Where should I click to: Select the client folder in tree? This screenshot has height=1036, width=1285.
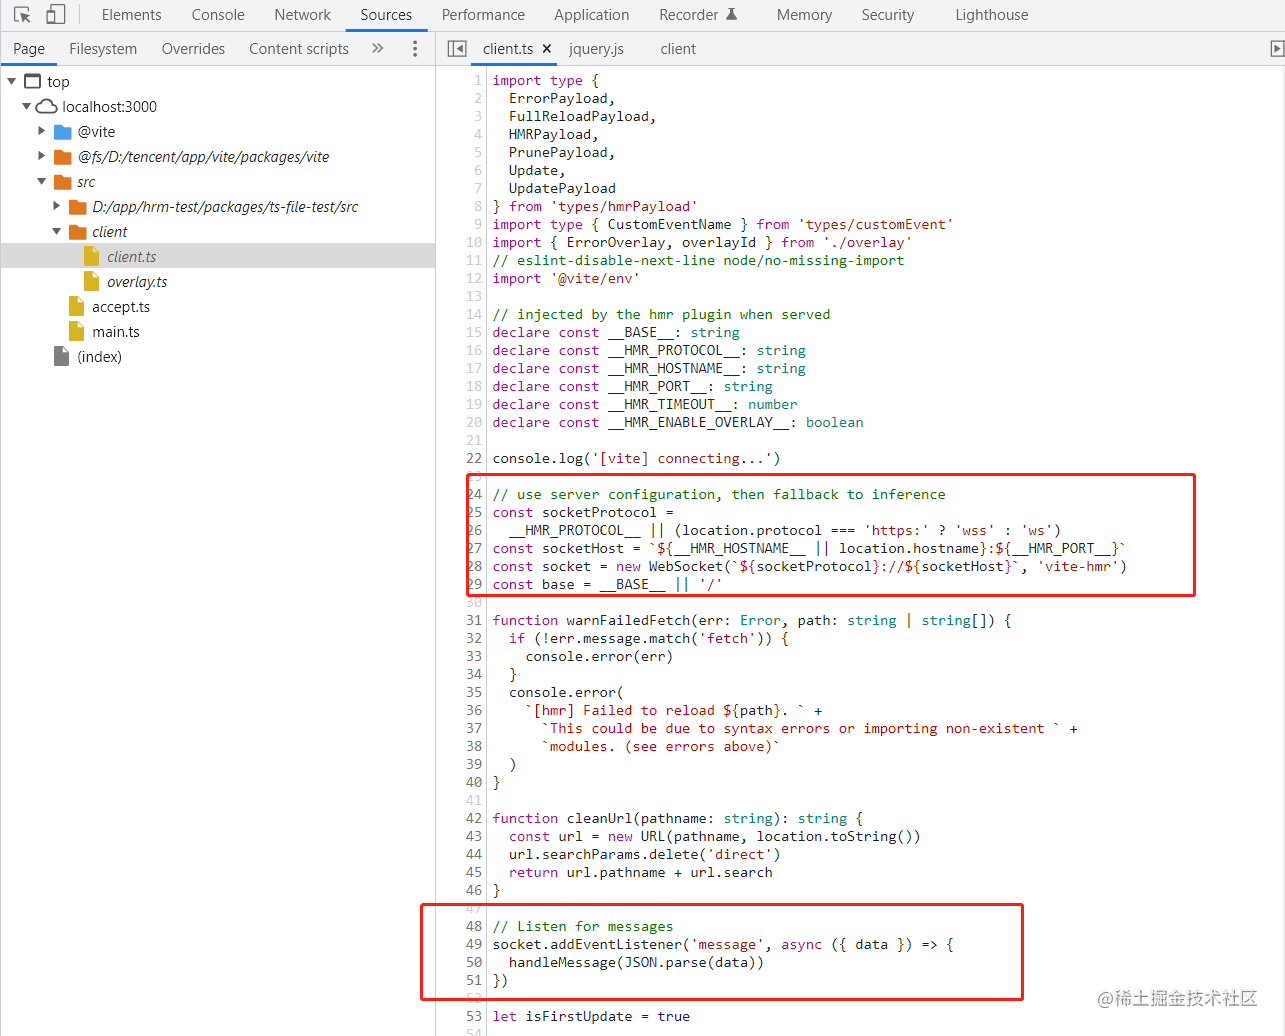109,232
